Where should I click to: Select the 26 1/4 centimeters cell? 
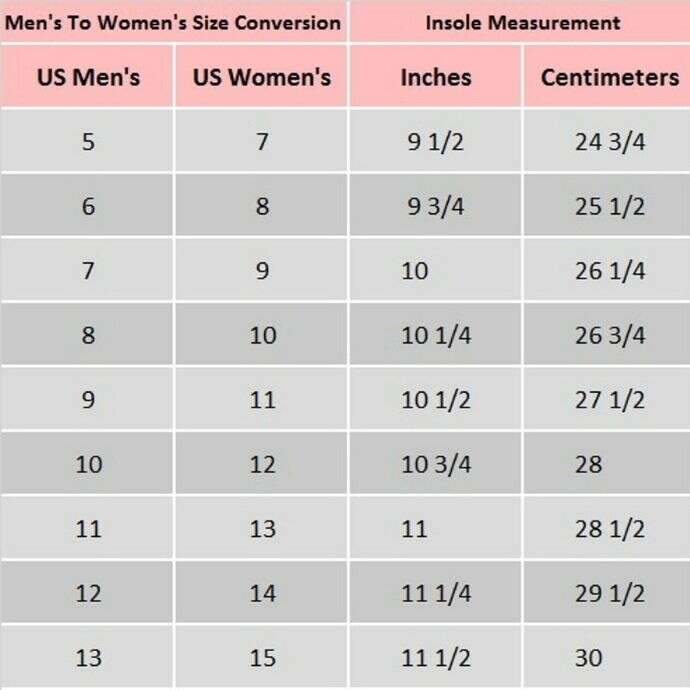tap(609, 271)
